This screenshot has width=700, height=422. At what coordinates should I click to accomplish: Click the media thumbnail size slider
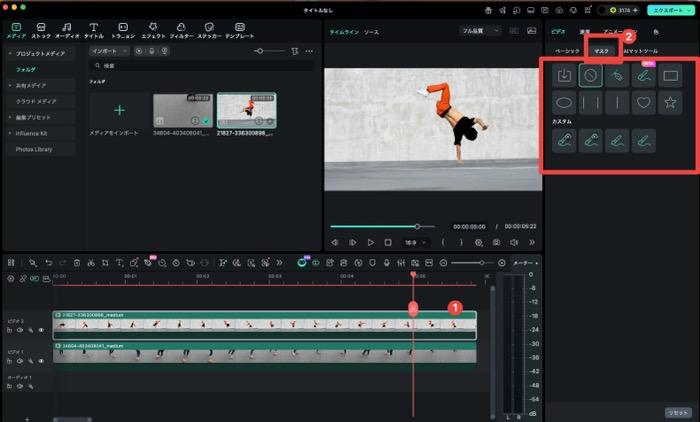point(269,51)
